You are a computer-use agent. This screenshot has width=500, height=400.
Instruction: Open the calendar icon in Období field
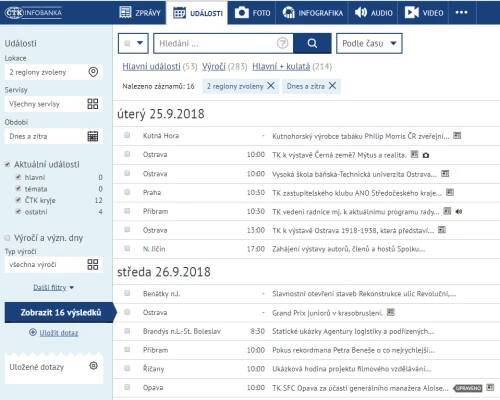(x=93, y=136)
